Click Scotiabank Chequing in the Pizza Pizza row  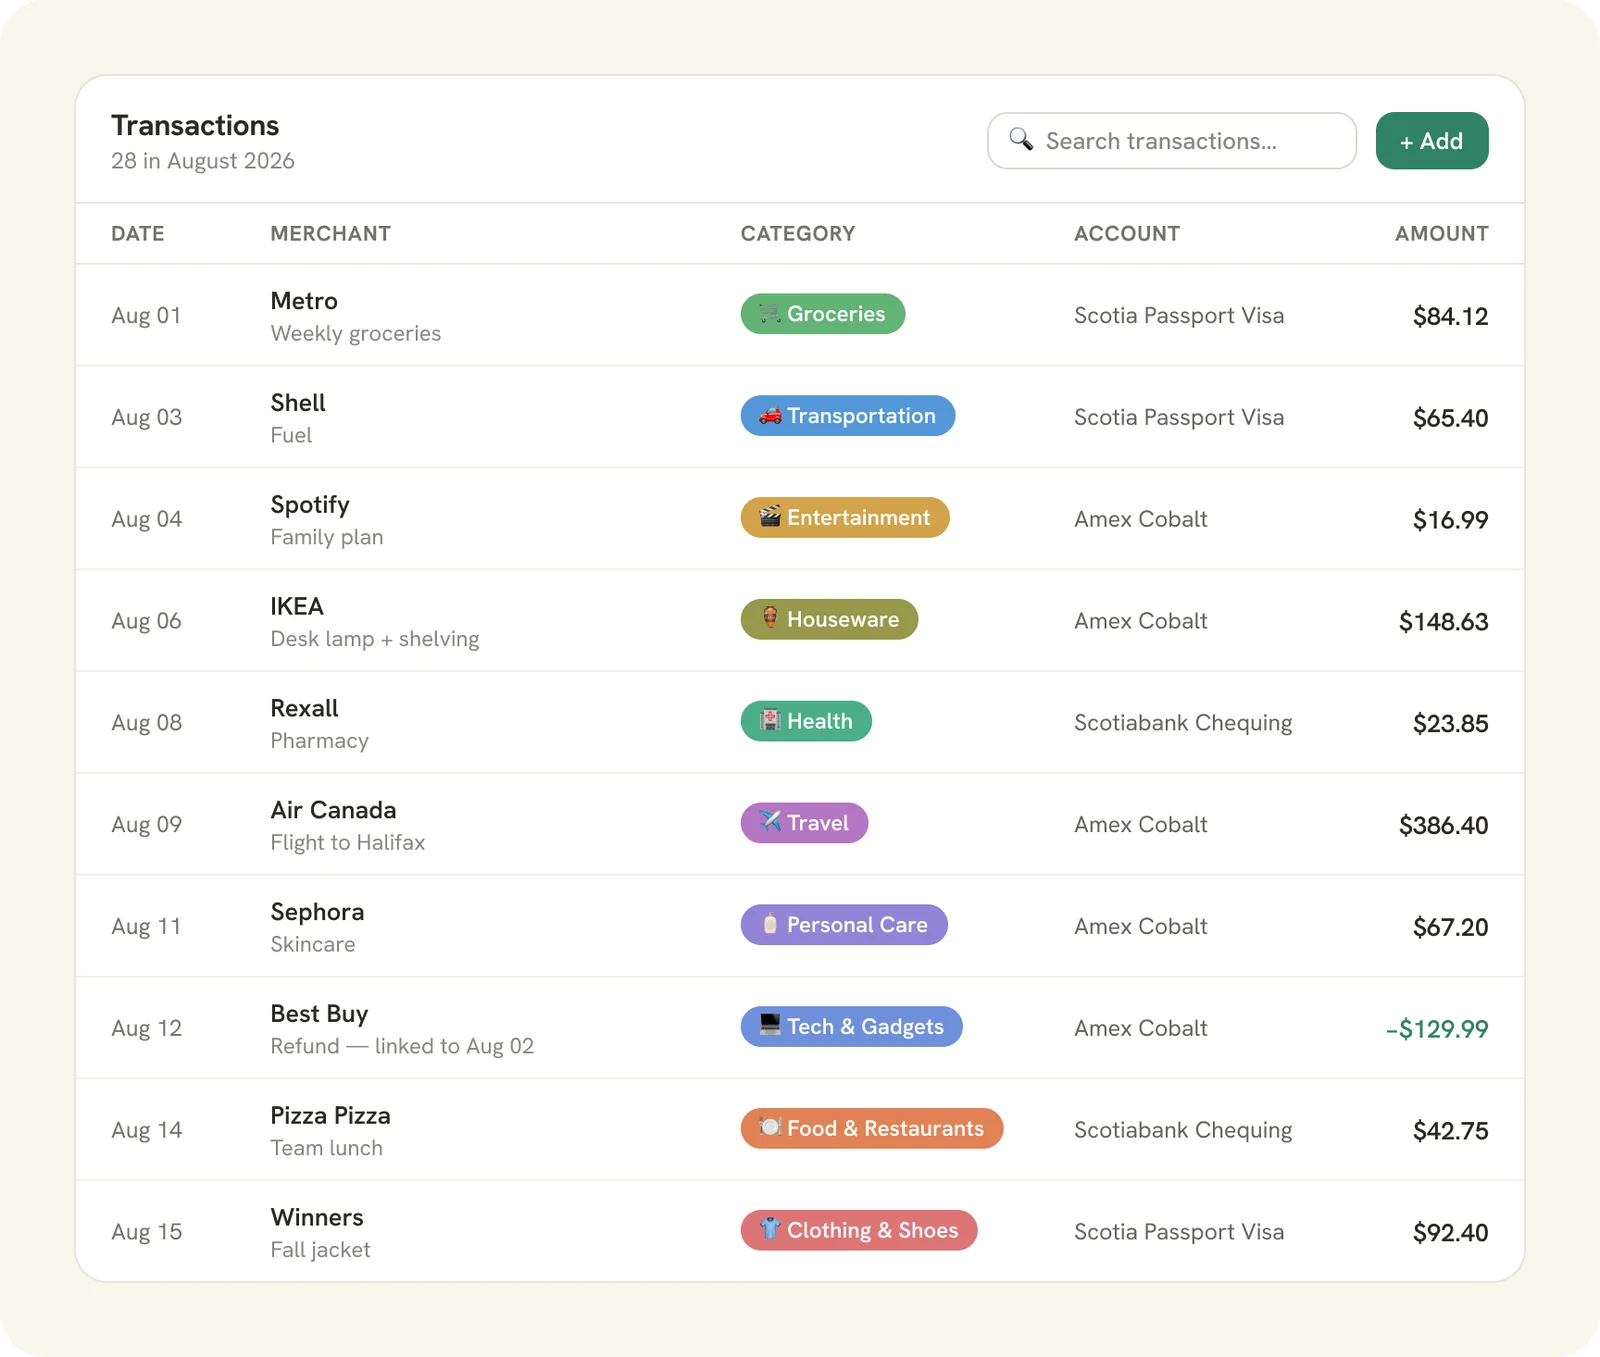point(1183,1130)
